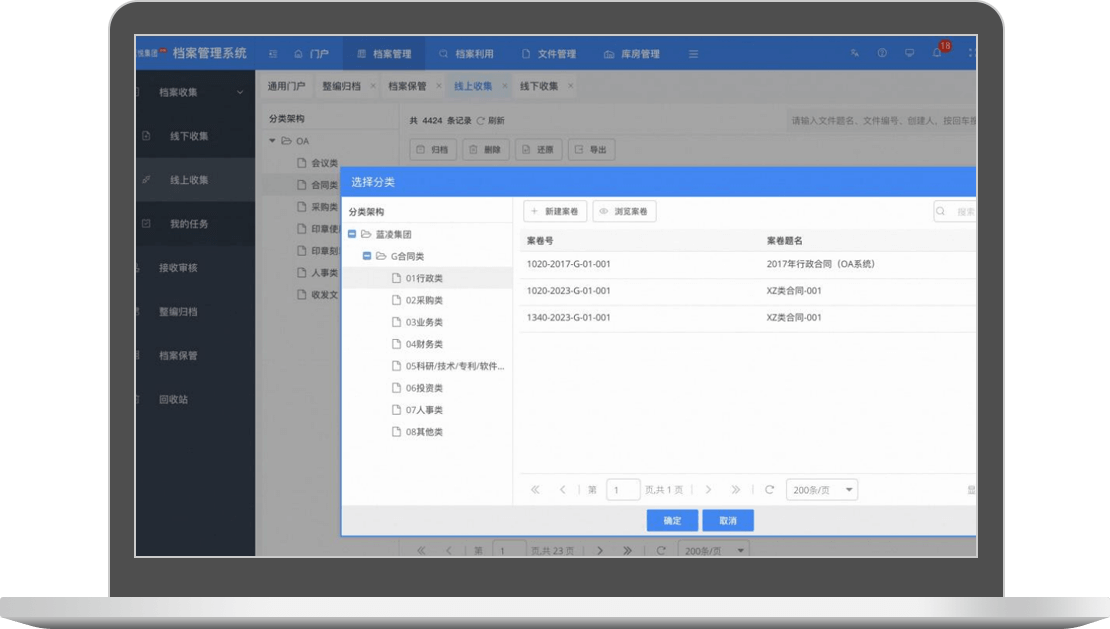Viewport: 1110px width, 629px height.
Task: Click the refresh icon in dialog pagination
Action: pos(769,490)
